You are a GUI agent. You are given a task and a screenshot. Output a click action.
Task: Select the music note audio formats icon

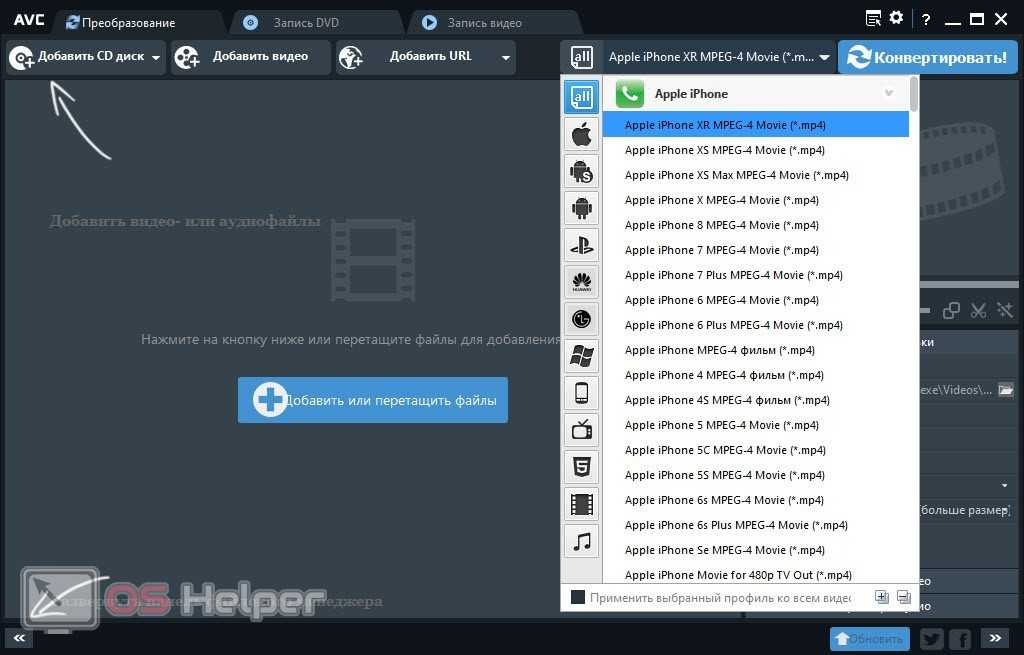581,541
